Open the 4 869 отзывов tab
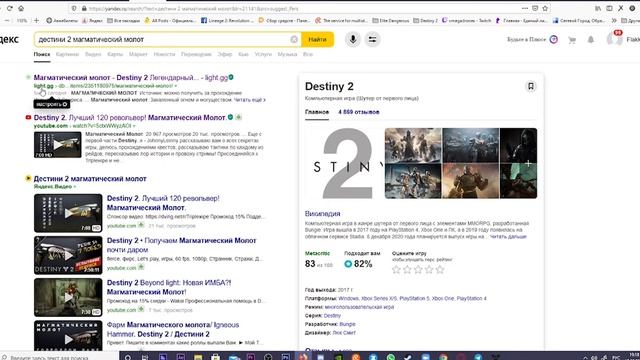640x360 pixels. pos(358,112)
